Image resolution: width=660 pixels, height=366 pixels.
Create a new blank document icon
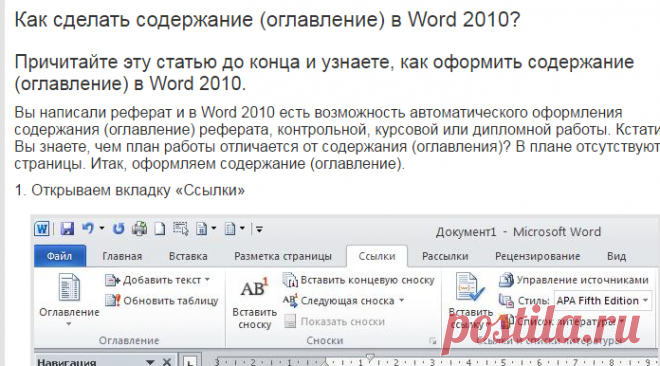click(x=160, y=229)
